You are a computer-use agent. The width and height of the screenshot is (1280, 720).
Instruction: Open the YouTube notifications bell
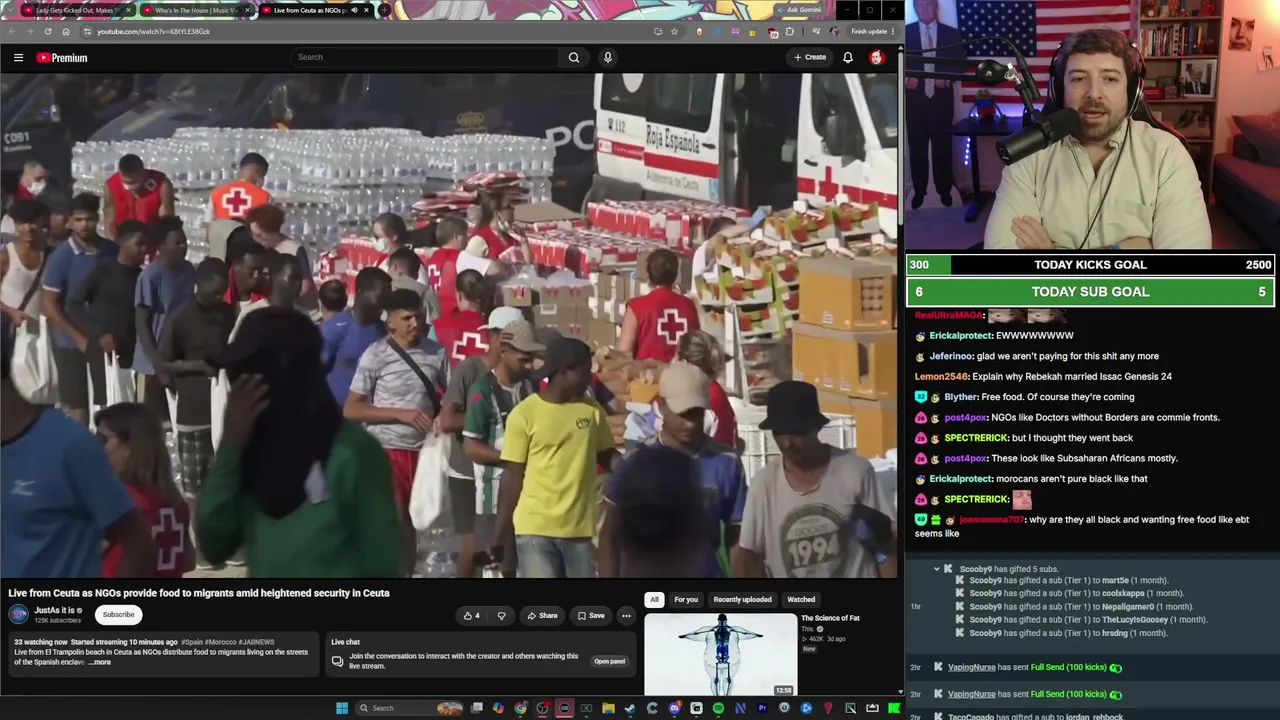[848, 57]
